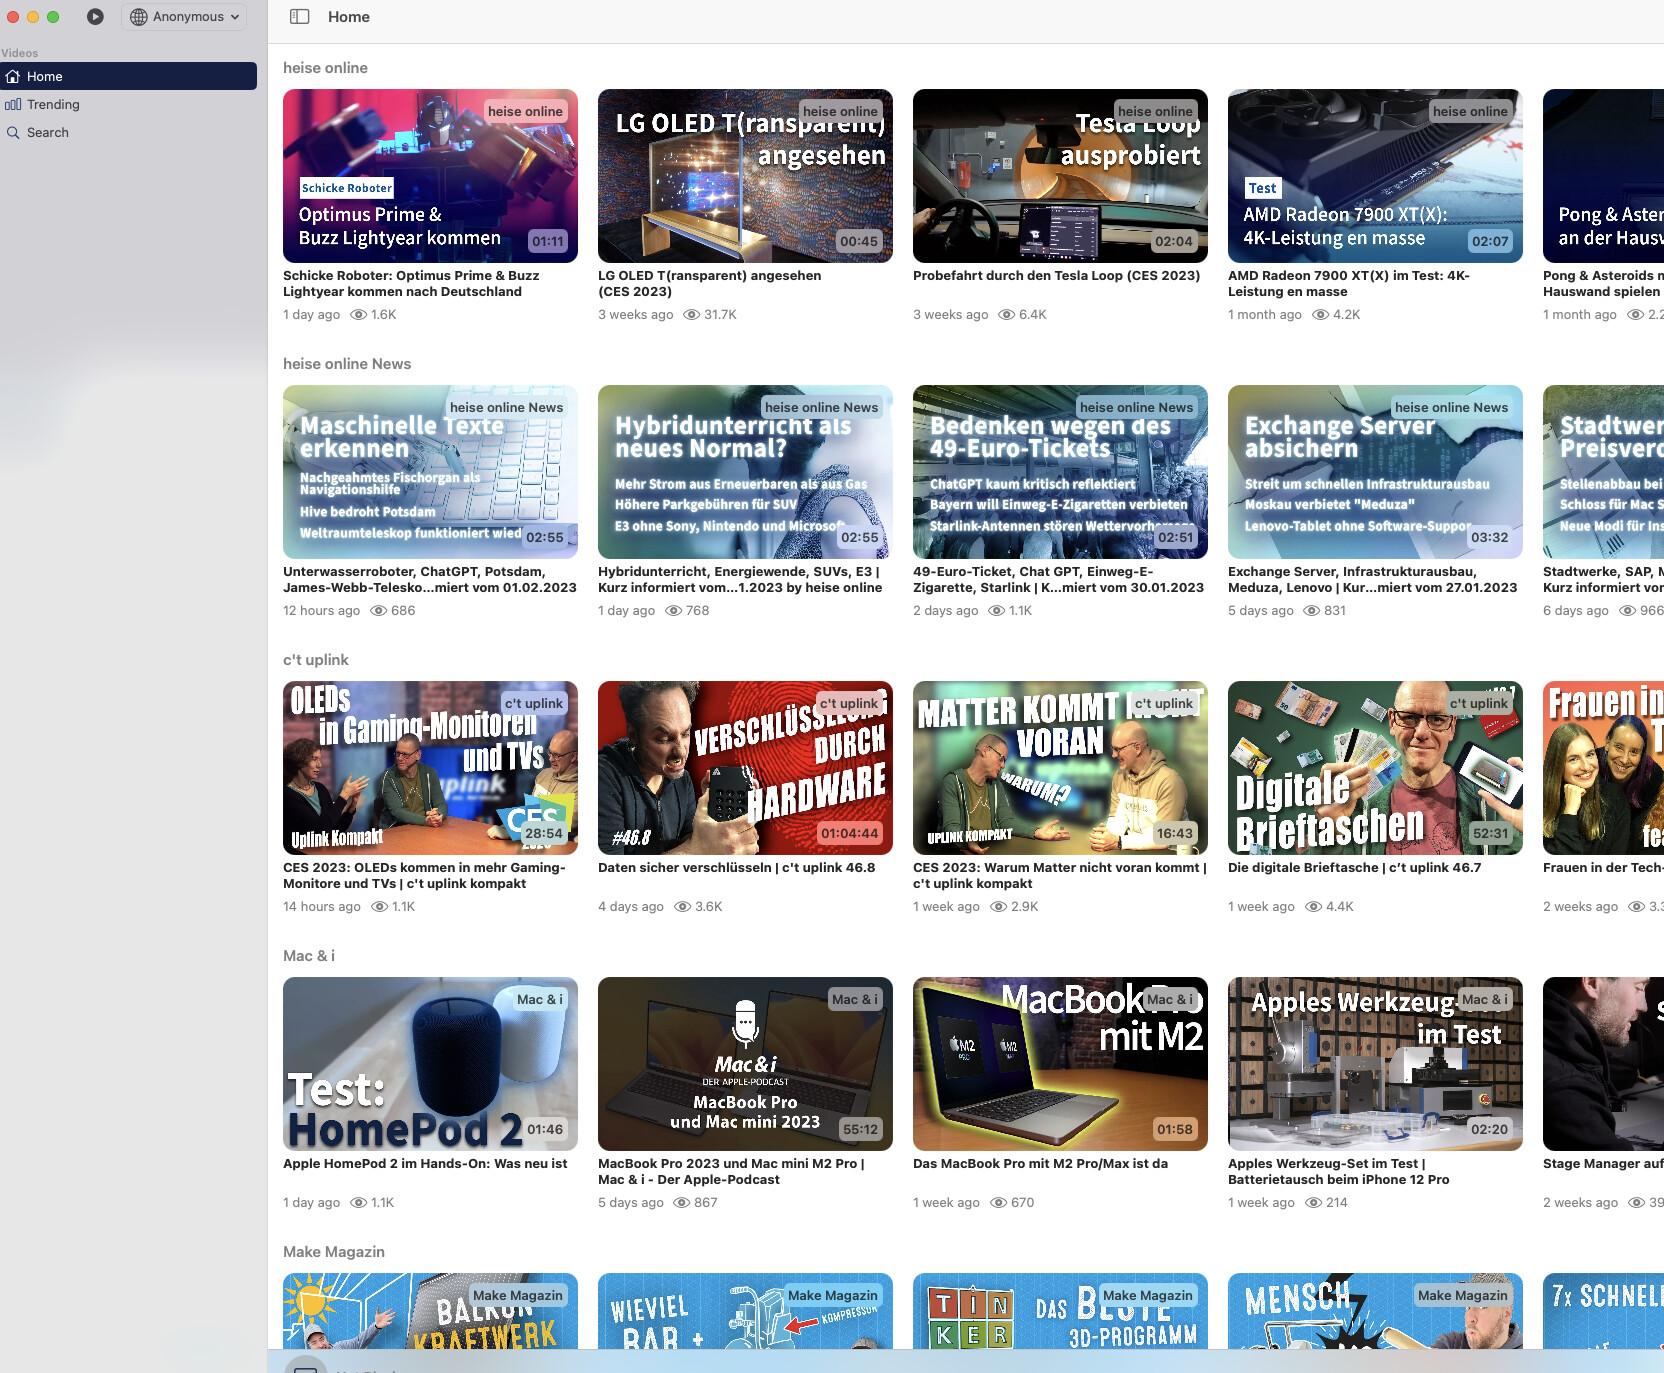Open the Anonymous account dropdown
The height and width of the screenshot is (1373, 1664).
(184, 17)
